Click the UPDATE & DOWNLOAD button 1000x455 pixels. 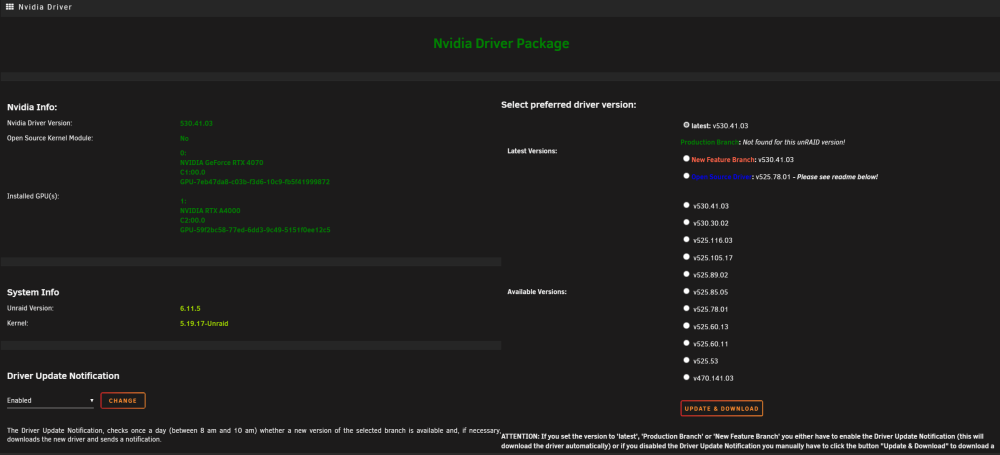pos(721,408)
